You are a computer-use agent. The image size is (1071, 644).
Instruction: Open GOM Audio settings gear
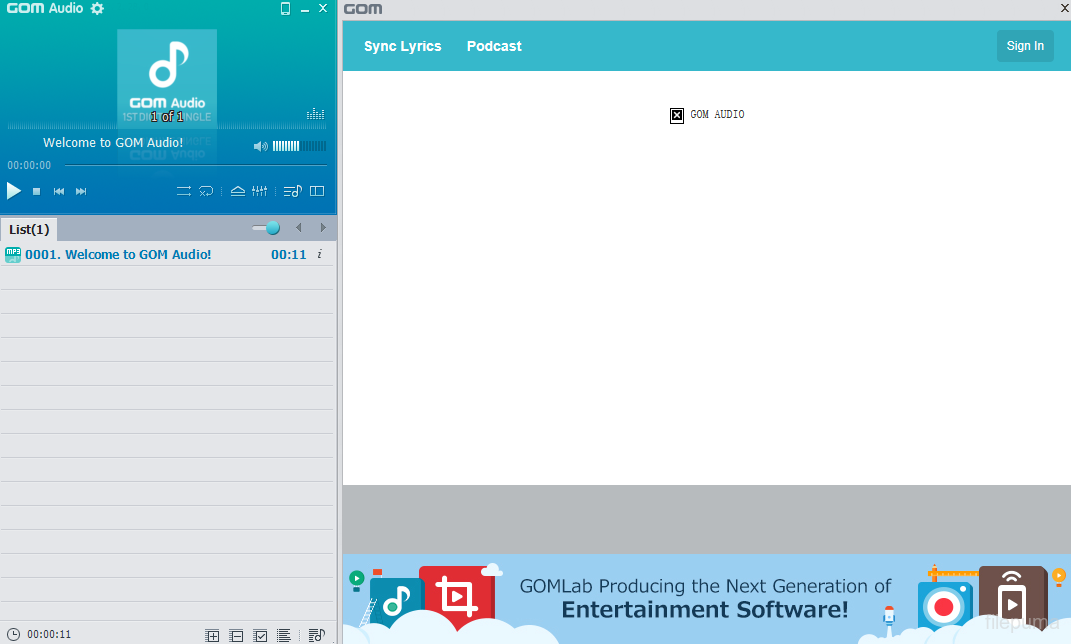coord(98,9)
